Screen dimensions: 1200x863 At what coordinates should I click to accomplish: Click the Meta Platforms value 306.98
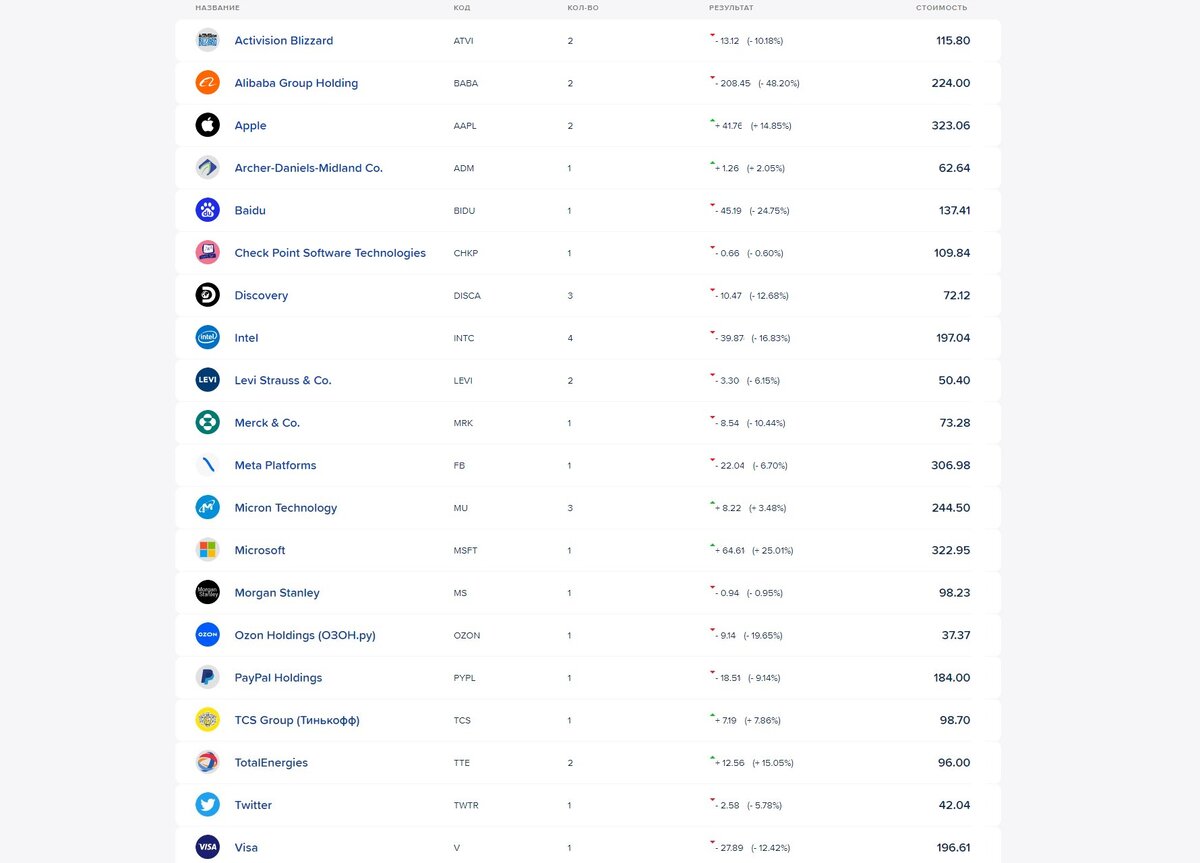(x=950, y=466)
